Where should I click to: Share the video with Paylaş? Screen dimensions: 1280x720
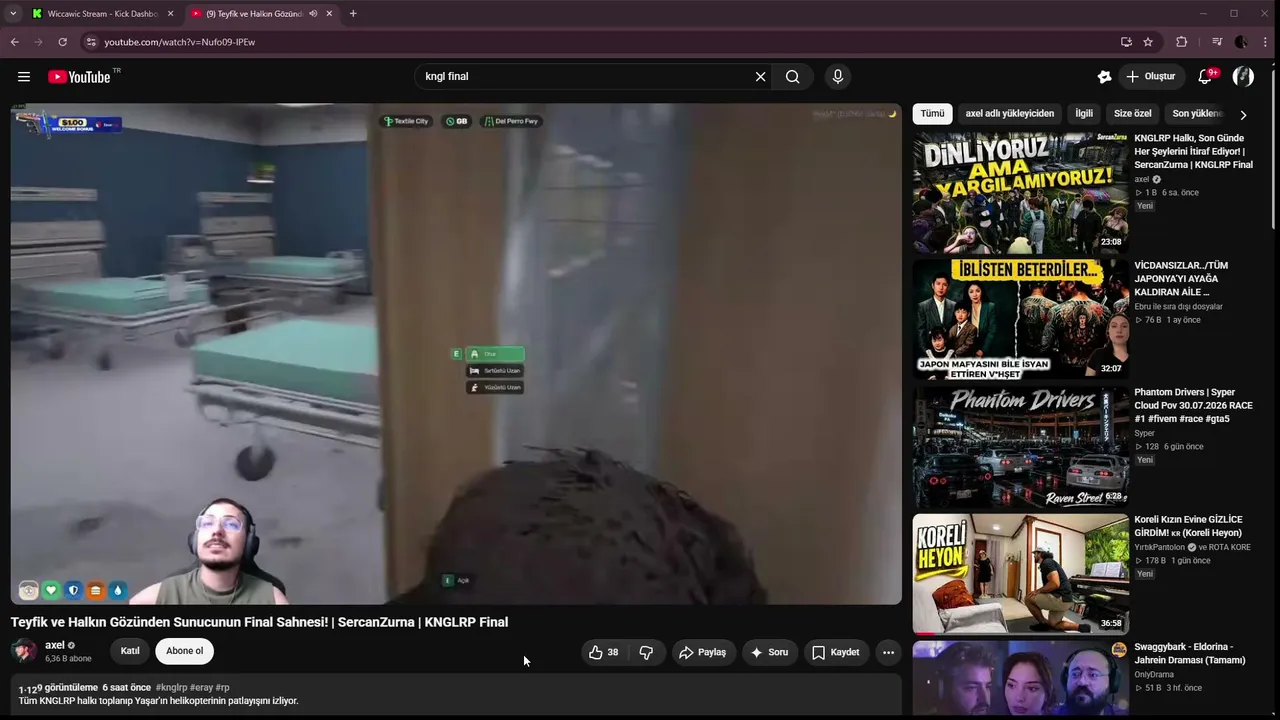click(702, 652)
